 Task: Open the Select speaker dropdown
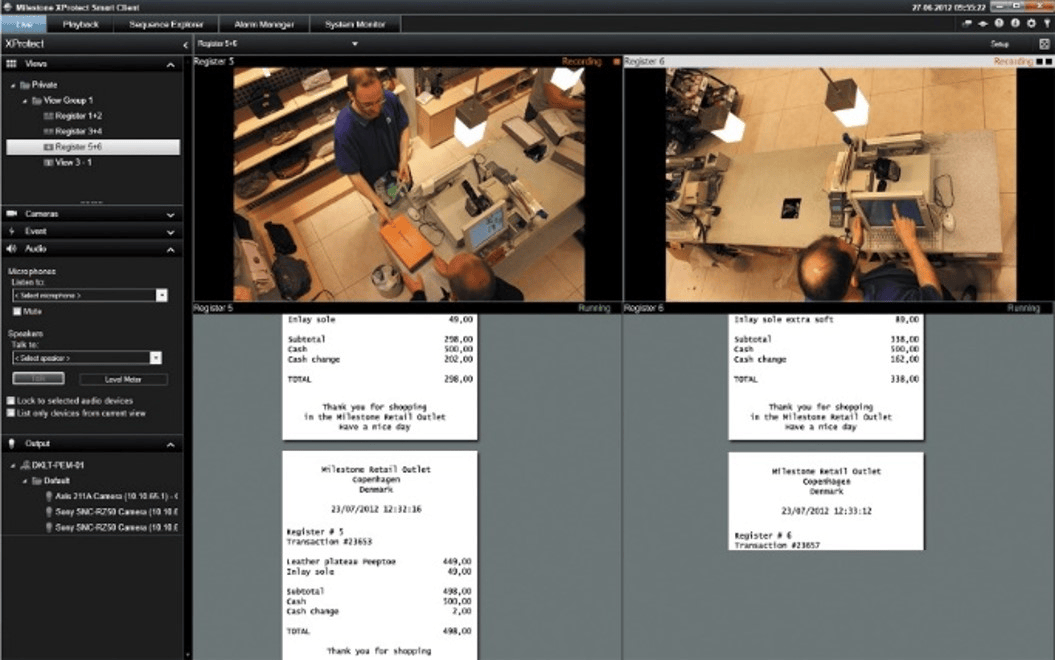point(156,357)
